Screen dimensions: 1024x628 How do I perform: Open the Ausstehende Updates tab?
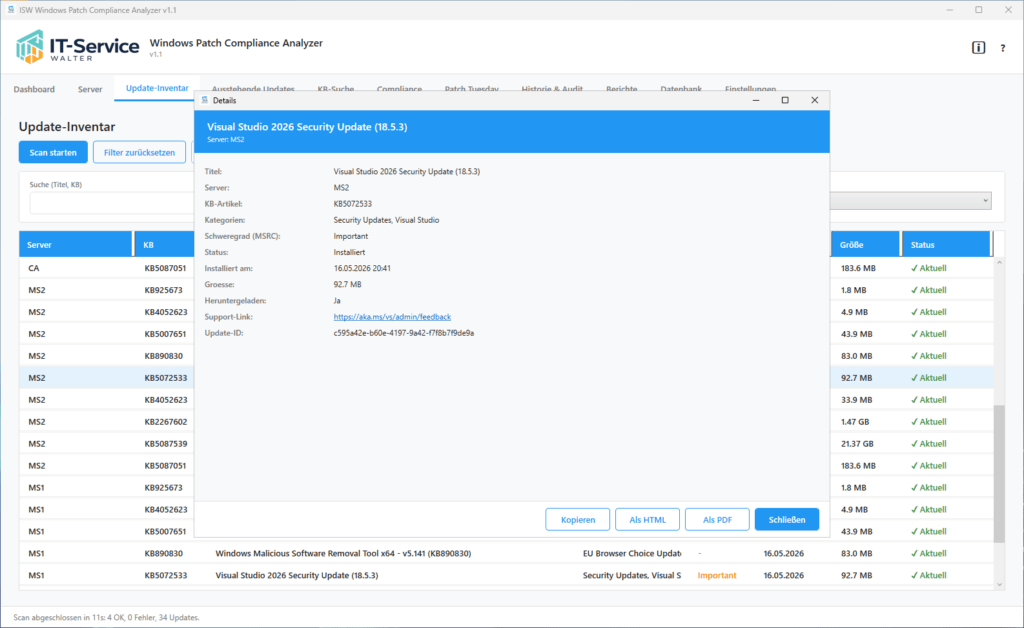pyautogui.click(x=253, y=89)
